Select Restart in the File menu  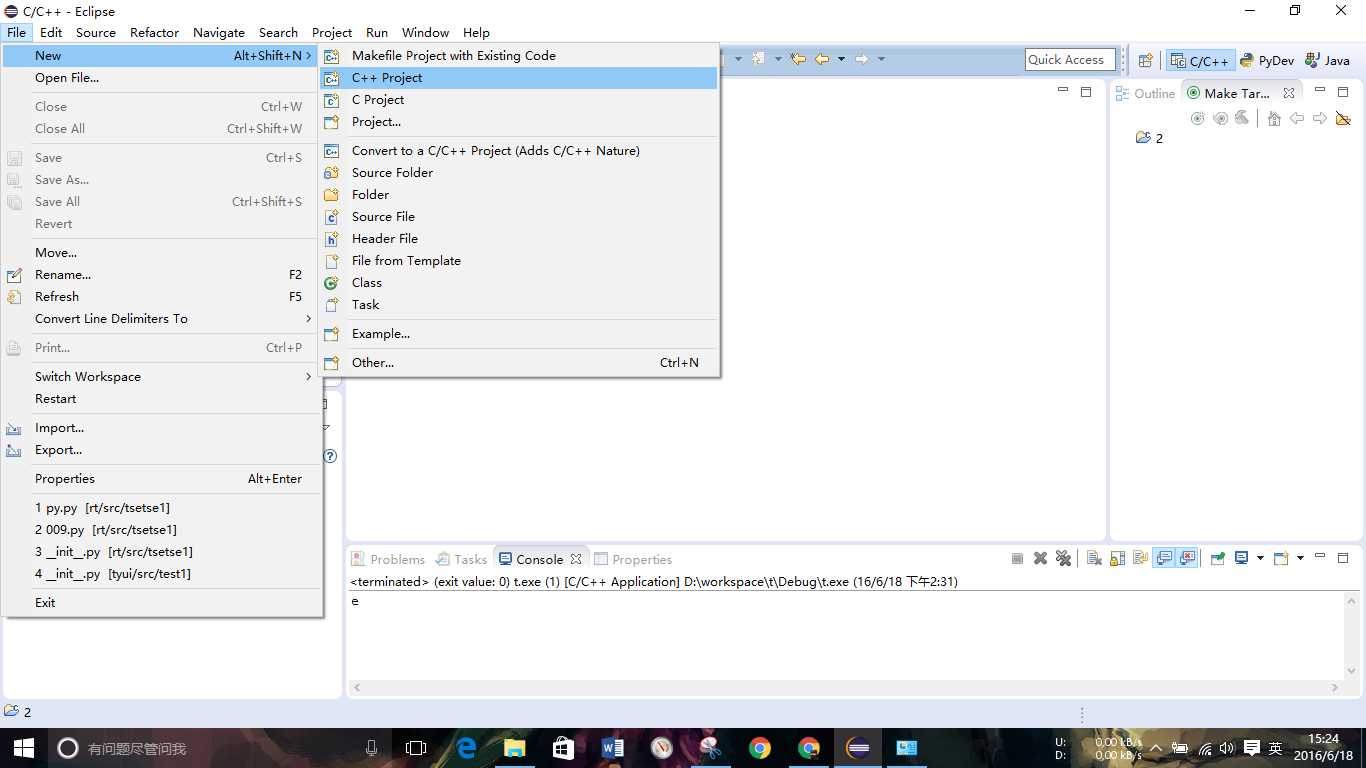[161, 399]
